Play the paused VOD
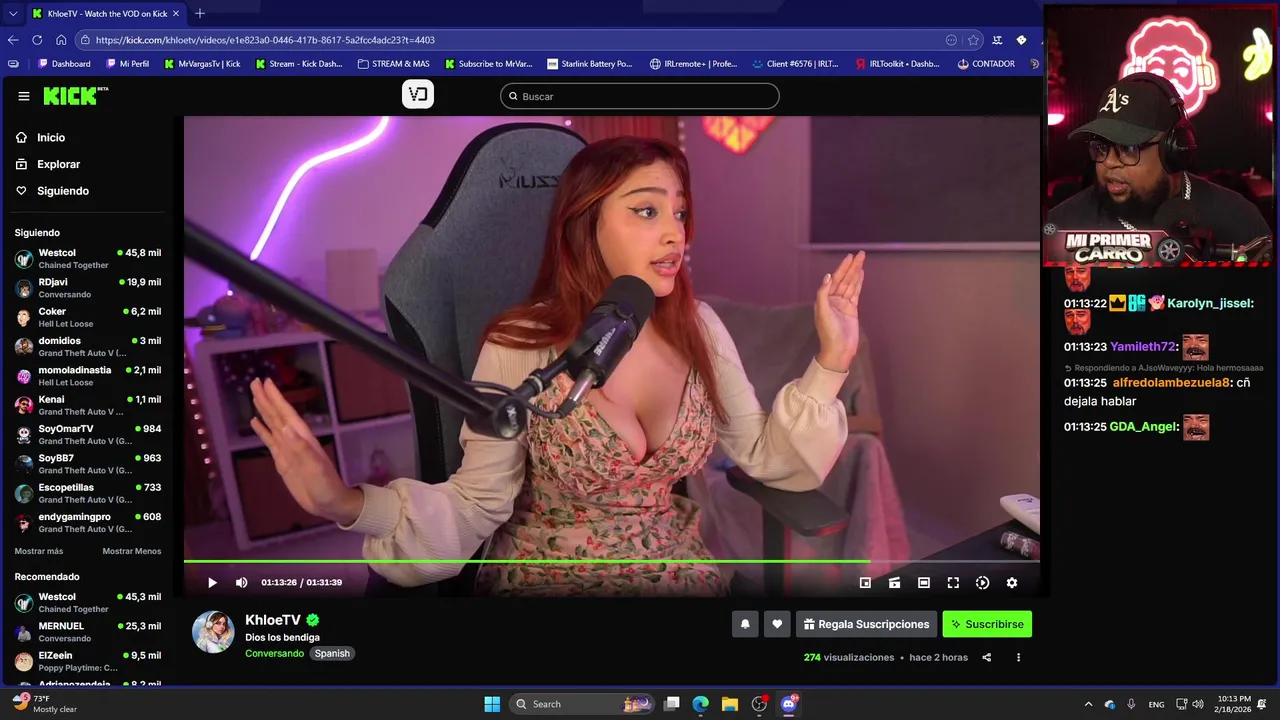This screenshot has width=1280, height=720. 212,583
